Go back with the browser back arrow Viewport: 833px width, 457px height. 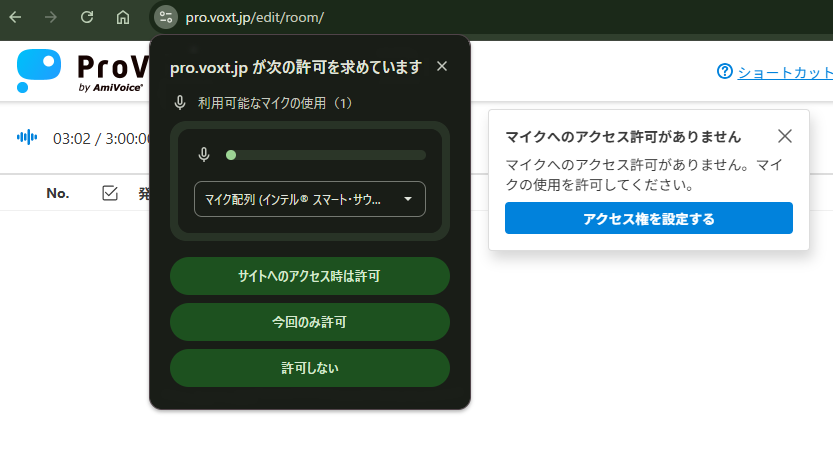tap(15, 18)
